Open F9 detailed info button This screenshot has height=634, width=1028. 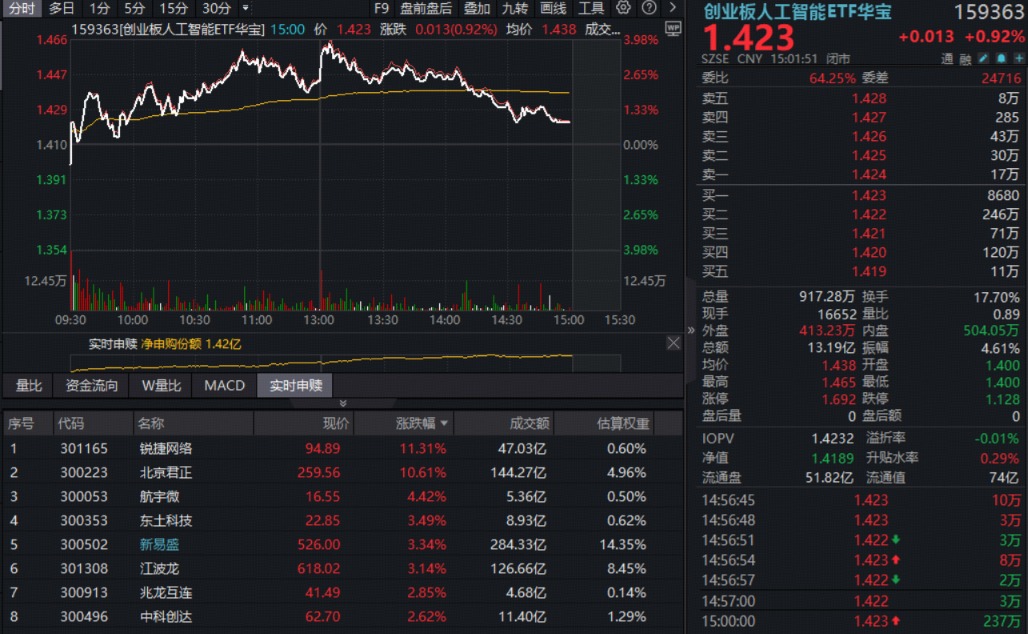pos(381,9)
